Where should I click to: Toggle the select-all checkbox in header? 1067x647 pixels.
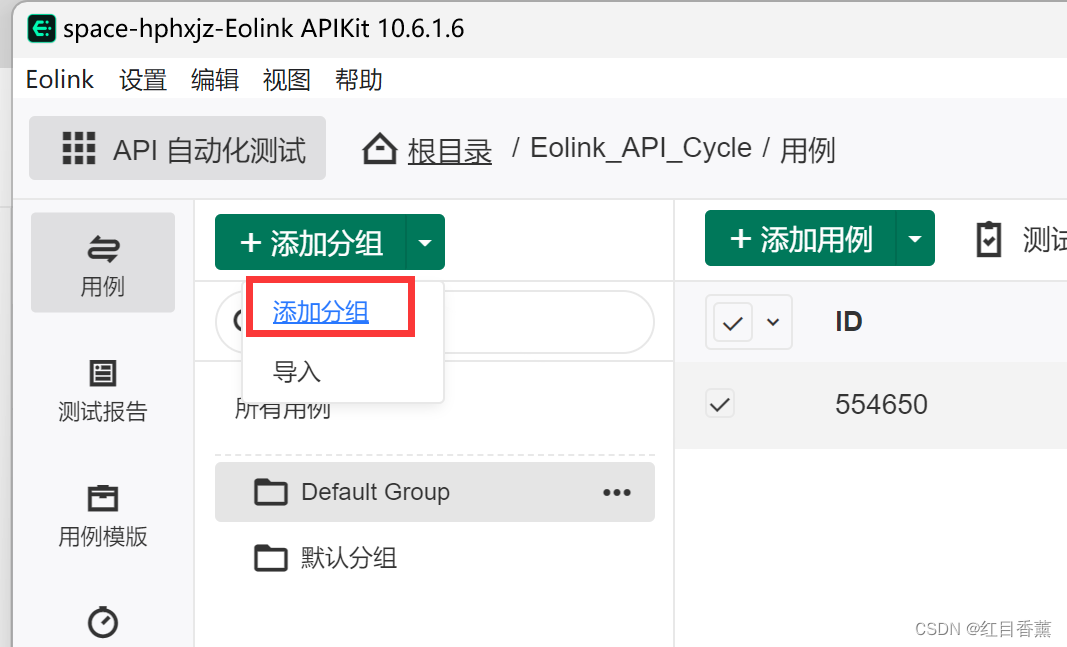click(x=733, y=322)
